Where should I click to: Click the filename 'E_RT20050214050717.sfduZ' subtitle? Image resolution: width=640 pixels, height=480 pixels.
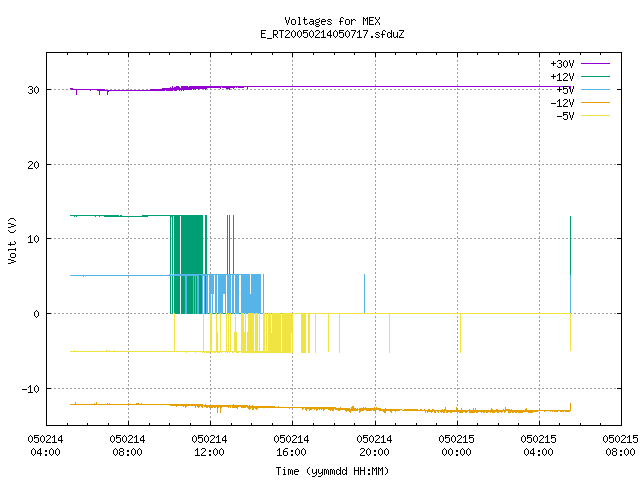point(332,34)
